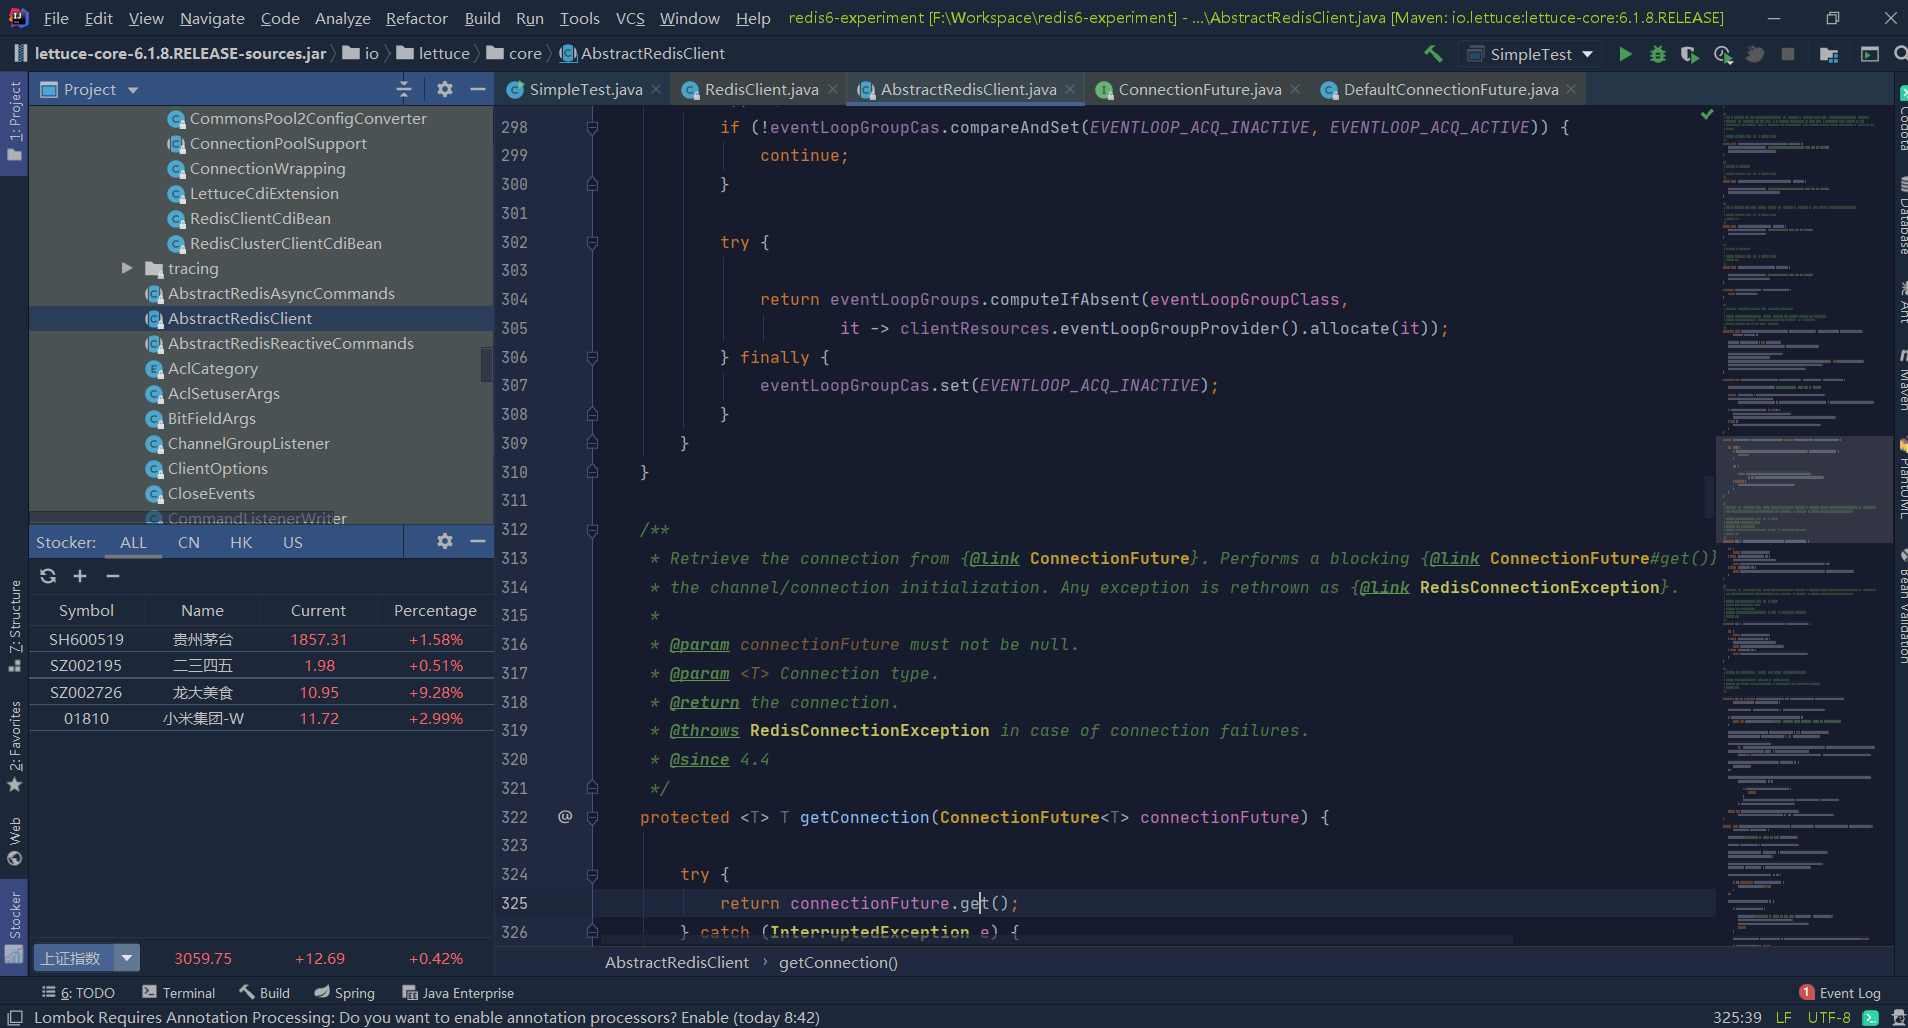Collapse the try block fold at line 302
This screenshot has height=1028, width=1908.
click(x=592, y=242)
